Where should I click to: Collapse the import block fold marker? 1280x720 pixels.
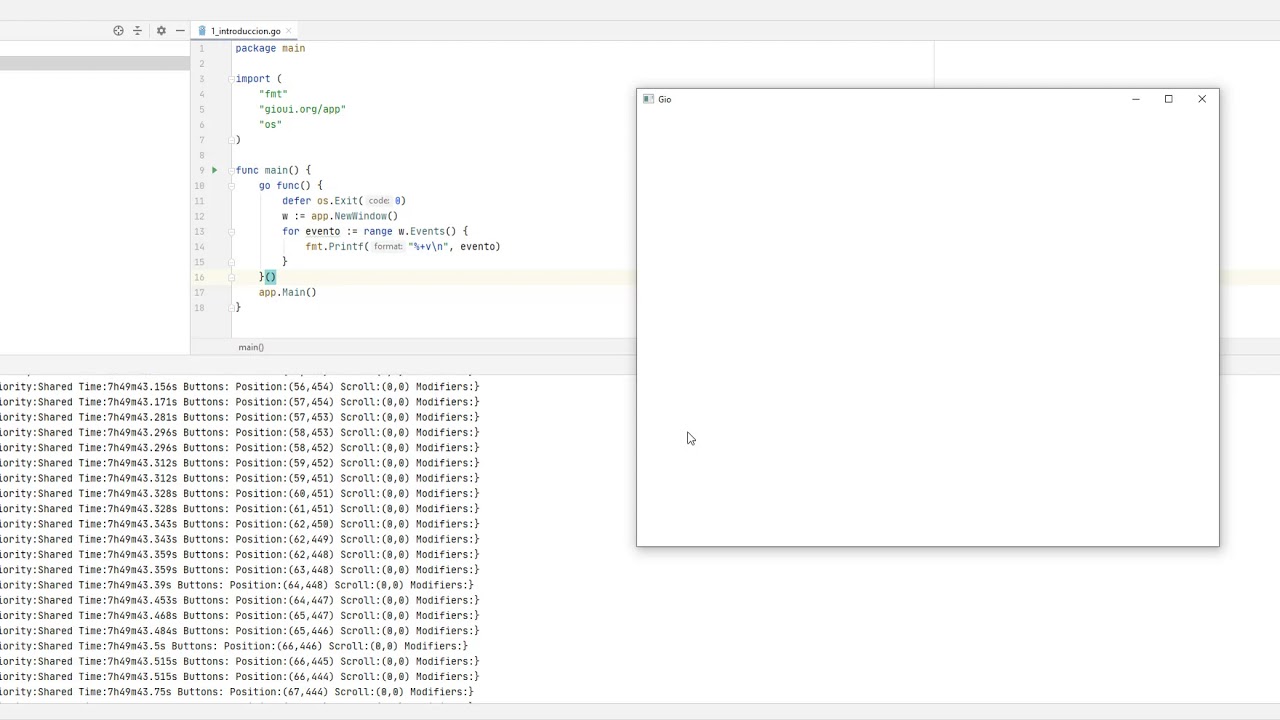pyautogui.click(x=231, y=79)
